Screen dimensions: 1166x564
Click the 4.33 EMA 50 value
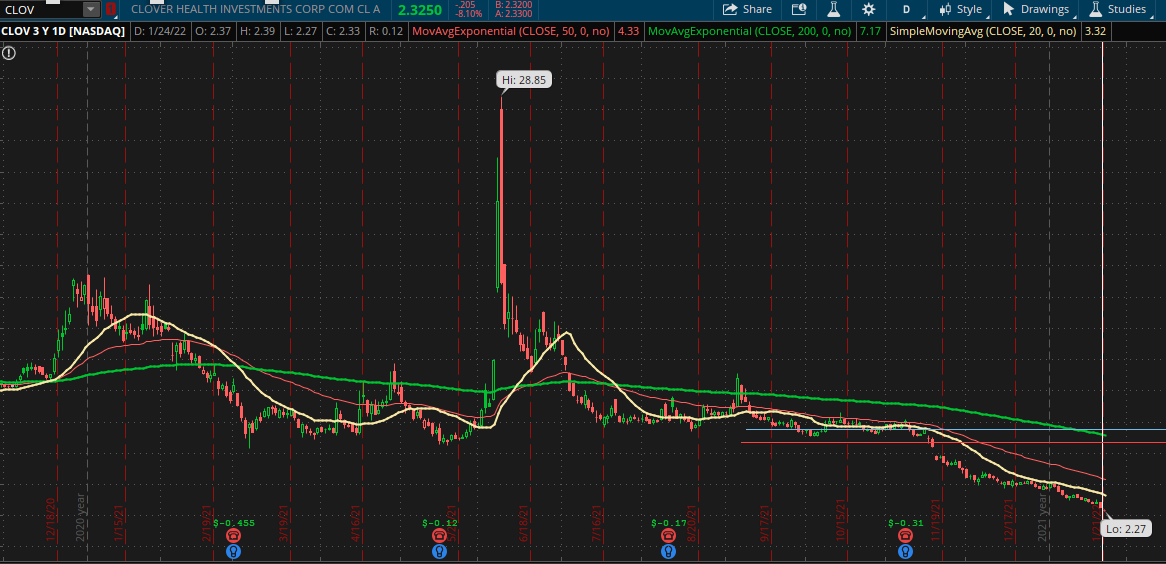coord(628,31)
